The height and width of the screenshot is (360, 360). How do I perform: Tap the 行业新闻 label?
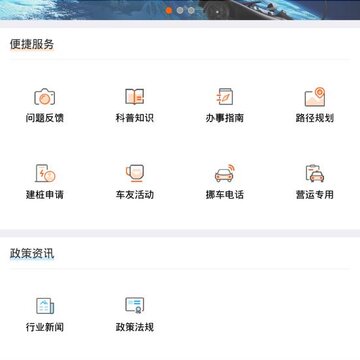point(45,327)
